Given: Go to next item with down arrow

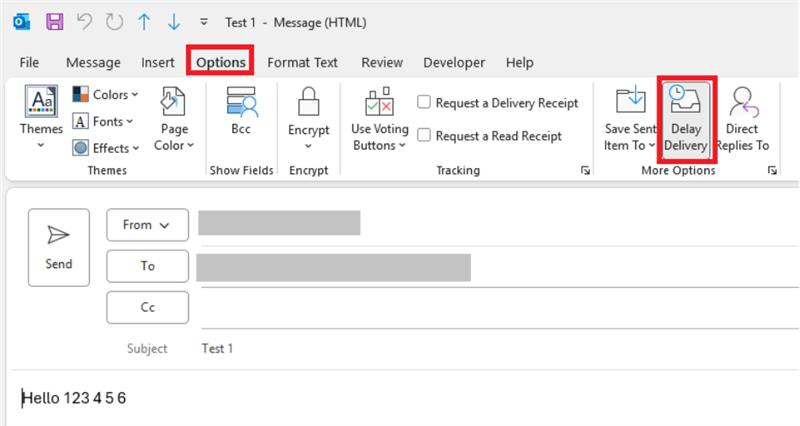Looking at the screenshot, I should tap(174, 22).
